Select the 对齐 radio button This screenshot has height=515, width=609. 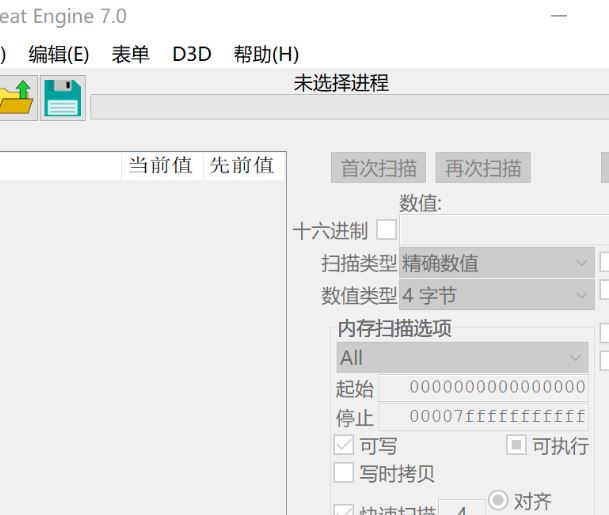point(498,501)
